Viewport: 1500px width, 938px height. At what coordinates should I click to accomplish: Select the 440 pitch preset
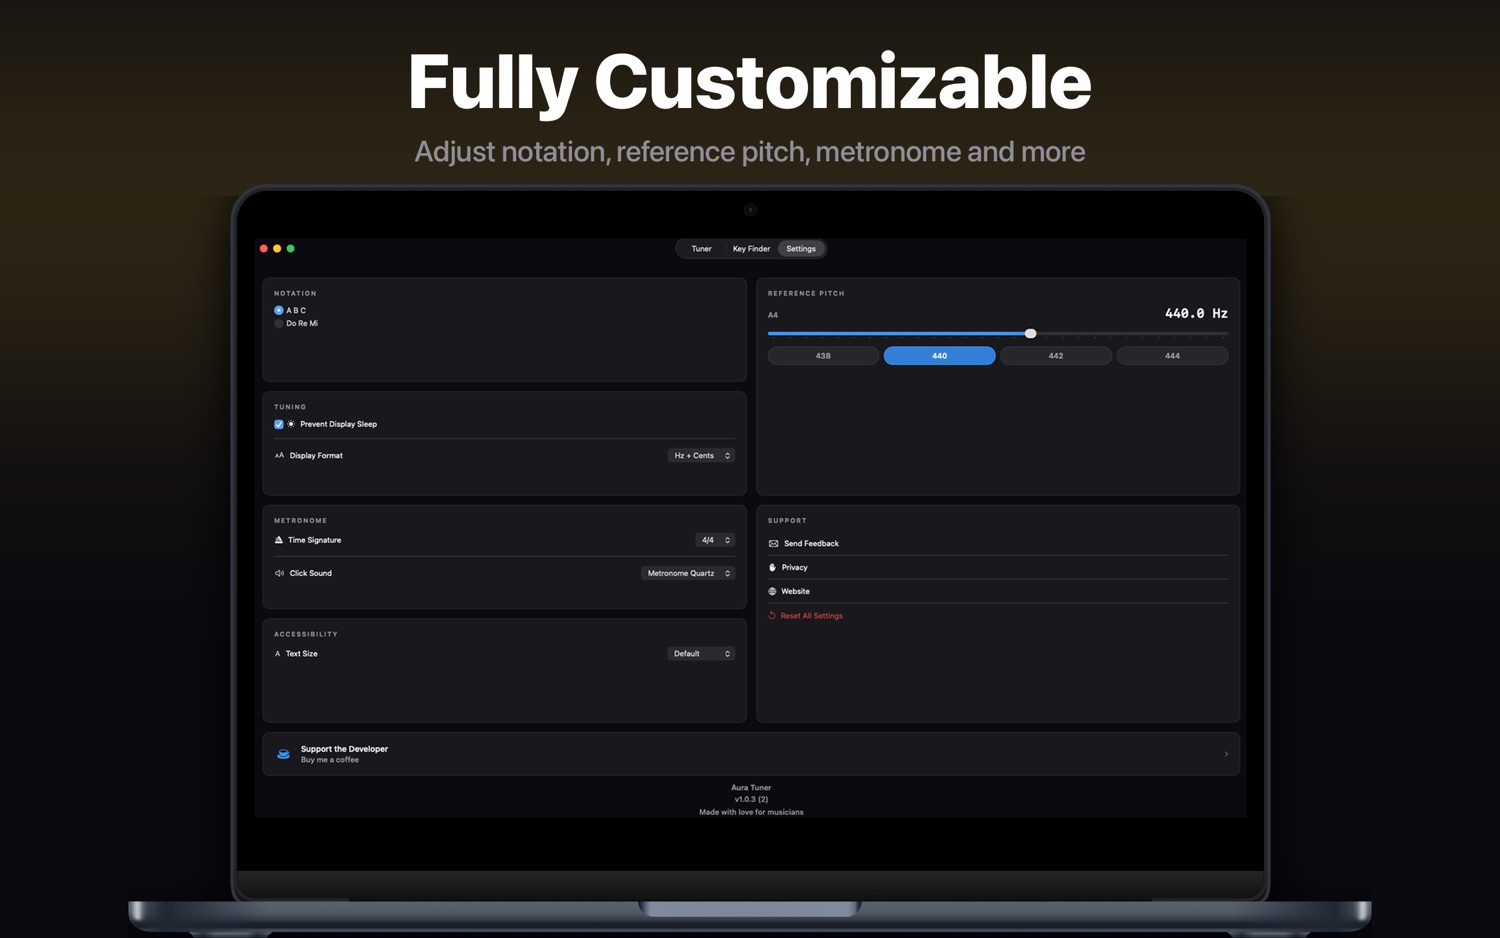(x=939, y=356)
